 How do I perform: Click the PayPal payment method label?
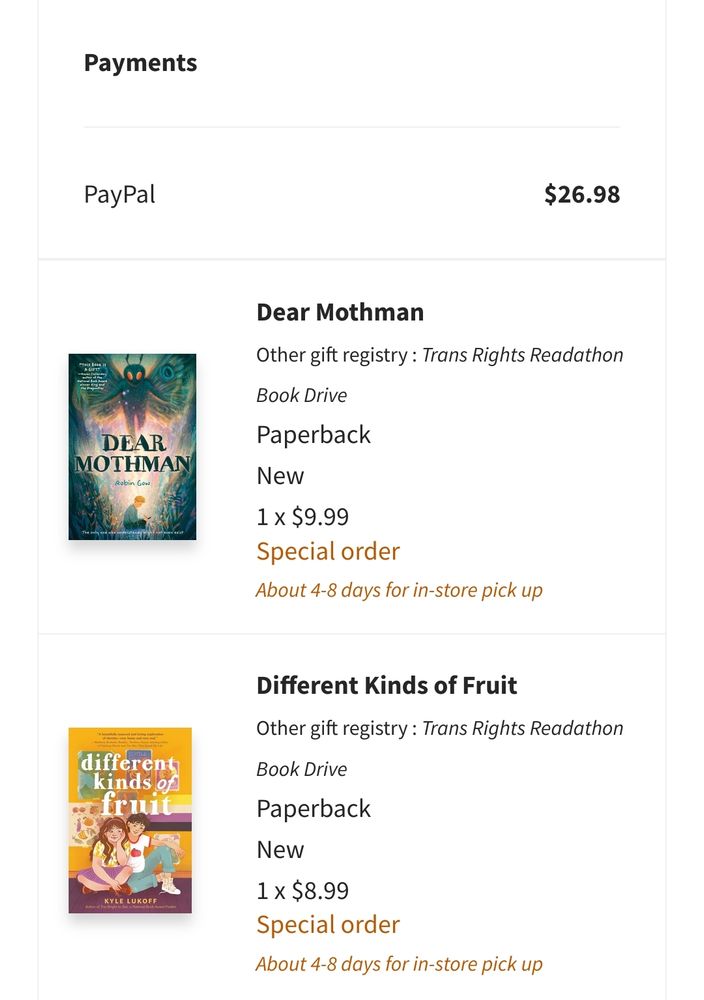click(x=119, y=194)
